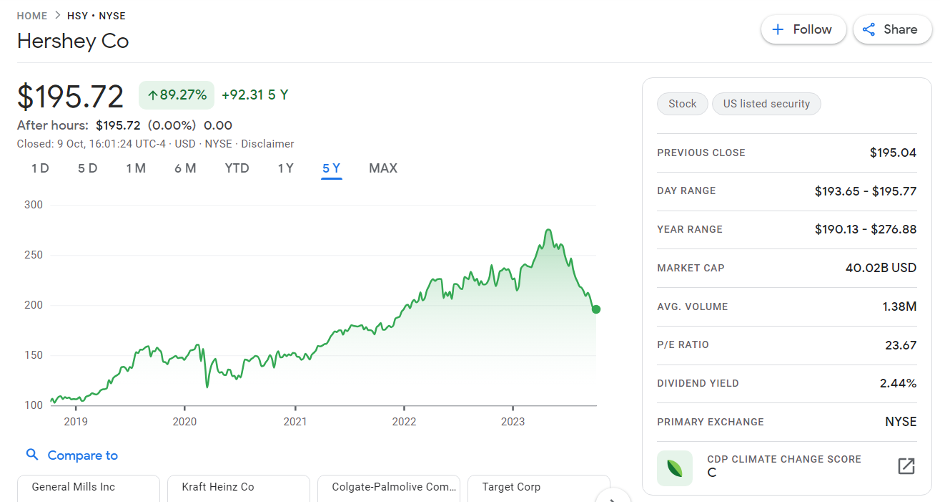This screenshot has height=502, width=941.
Task: Select the 6M time range
Action: pos(185,168)
